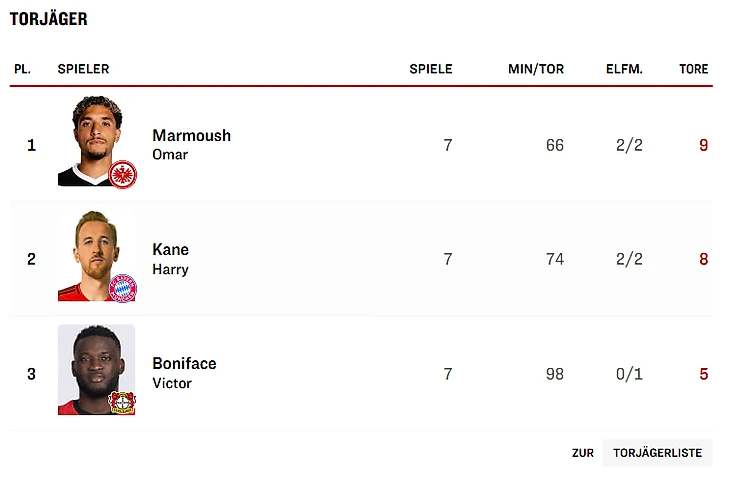Click the SPIELE column header
Viewport: 730px width, 479px height.
pyautogui.click(x=431, y=69)
